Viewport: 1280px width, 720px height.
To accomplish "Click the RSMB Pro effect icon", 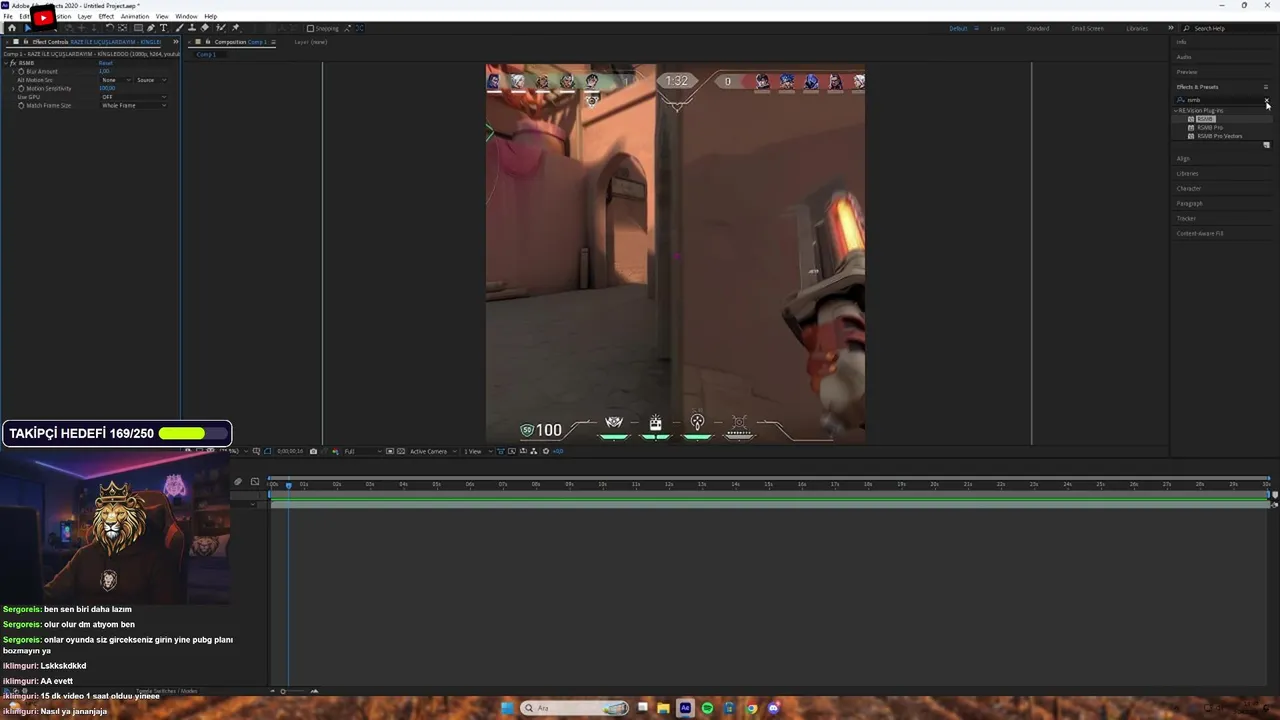I will tap(1191, 128).
